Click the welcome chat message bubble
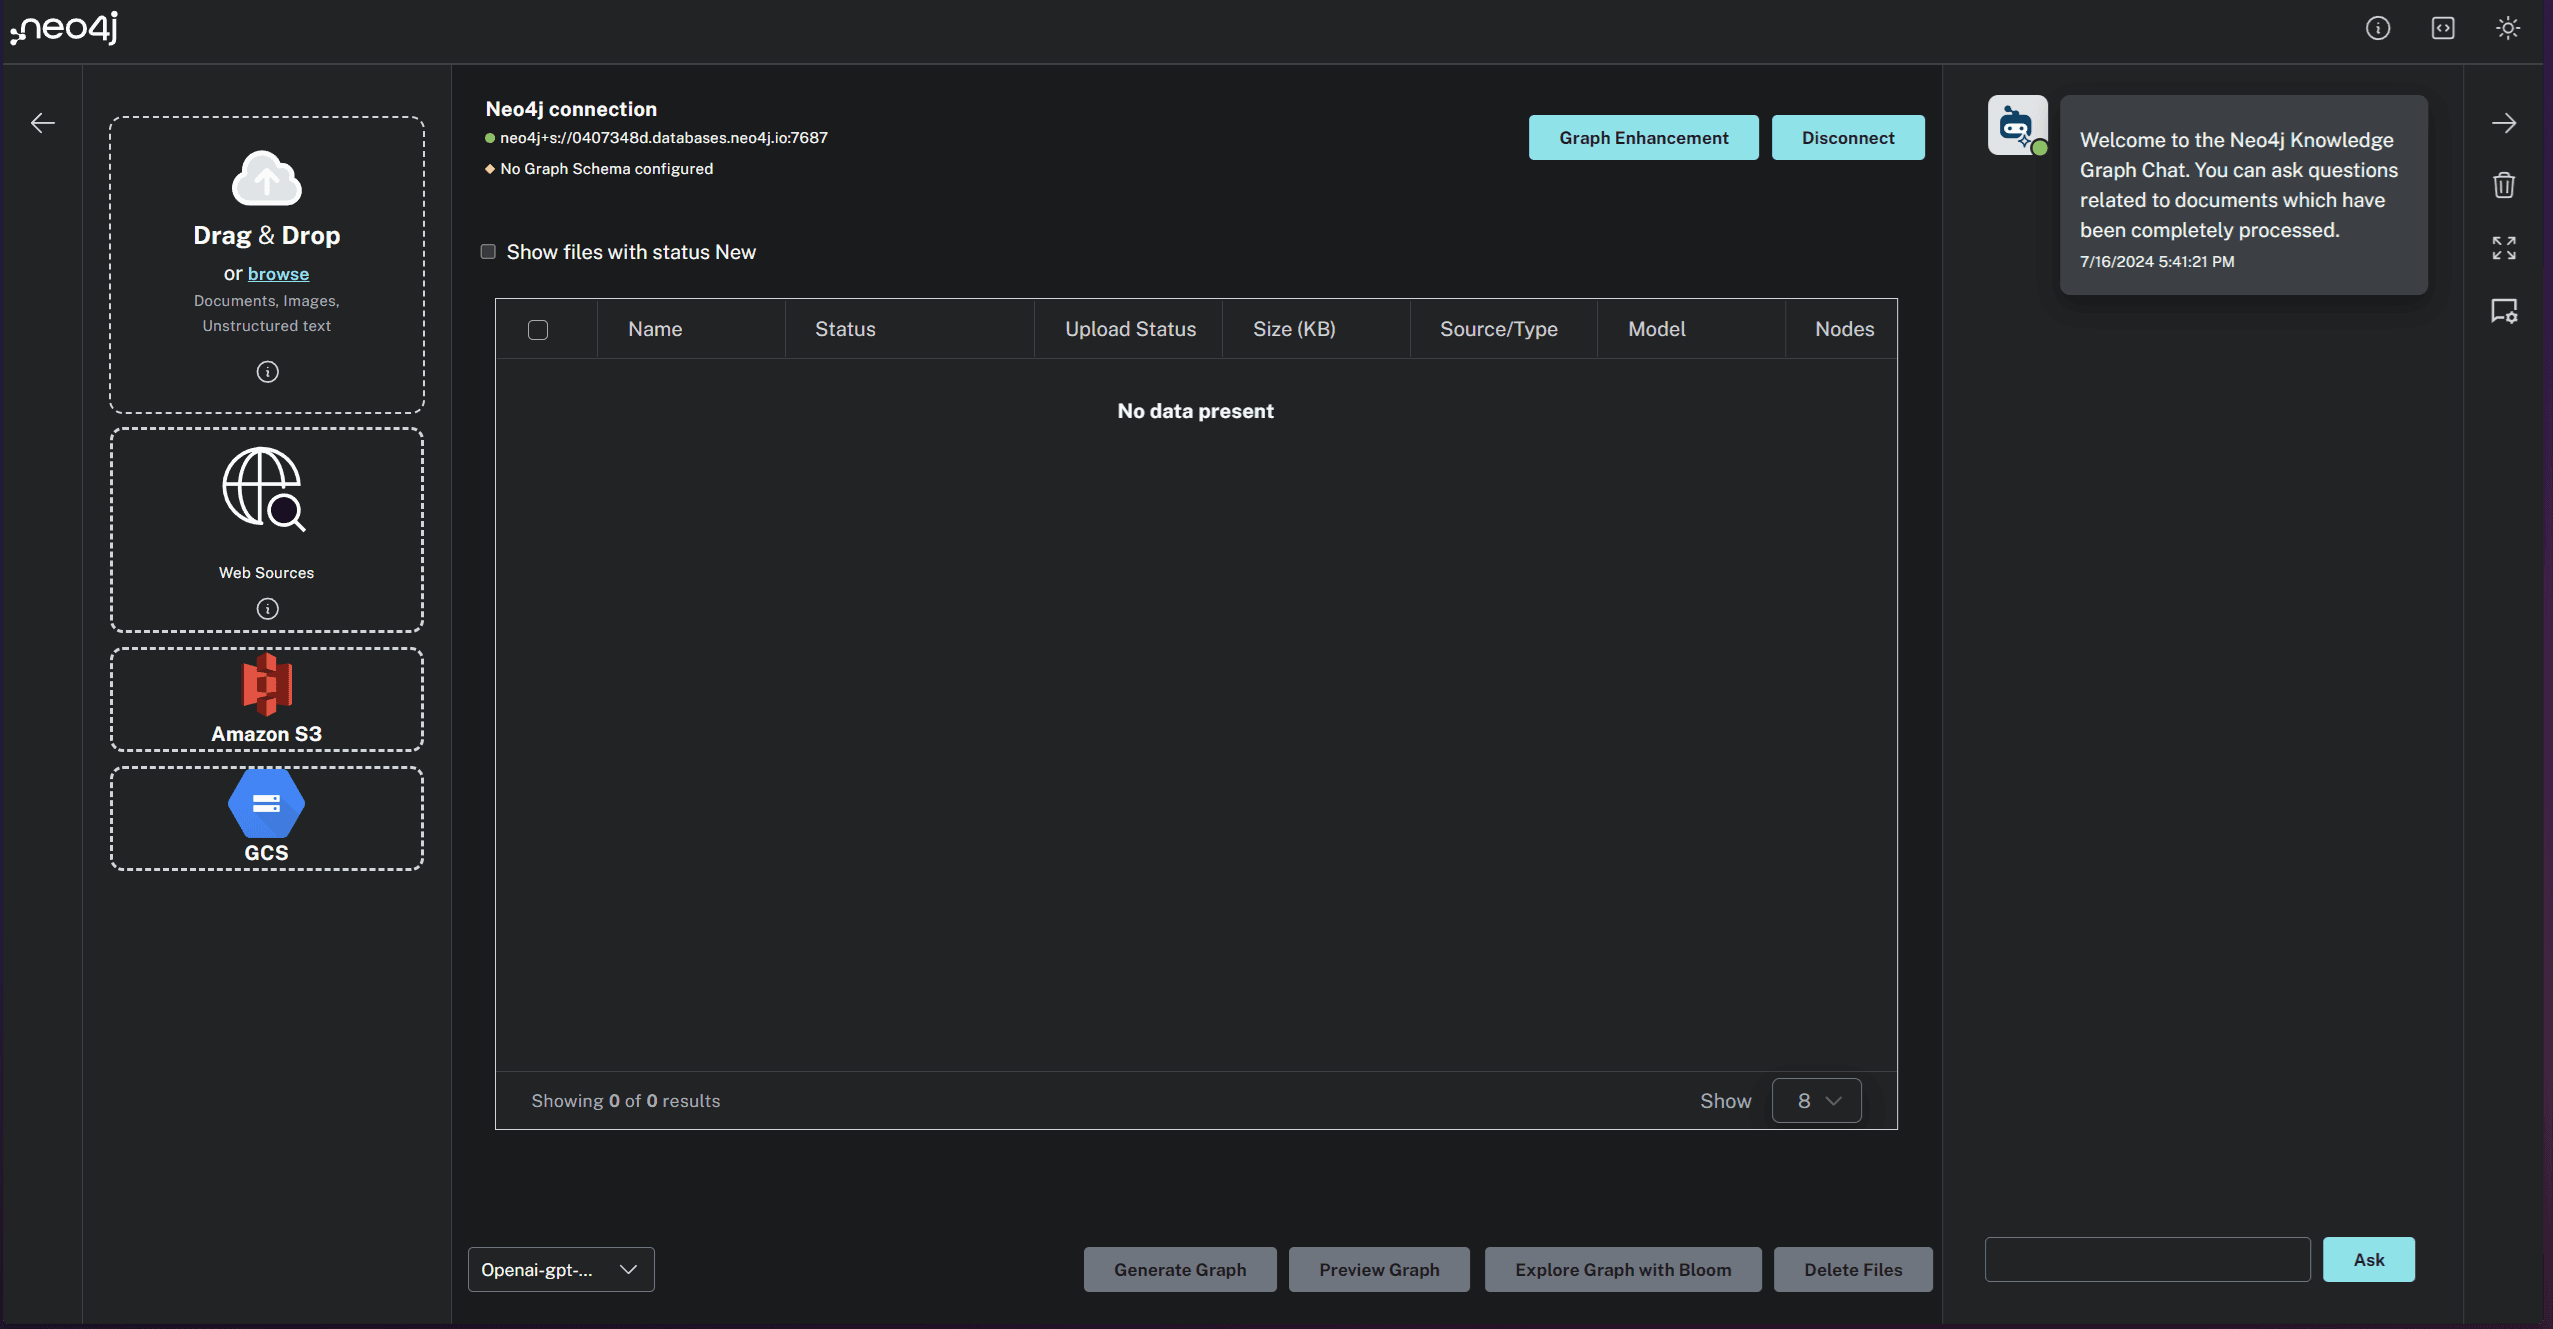The width and height of the screenshot is (2553, 1329). coord(2243,195)
